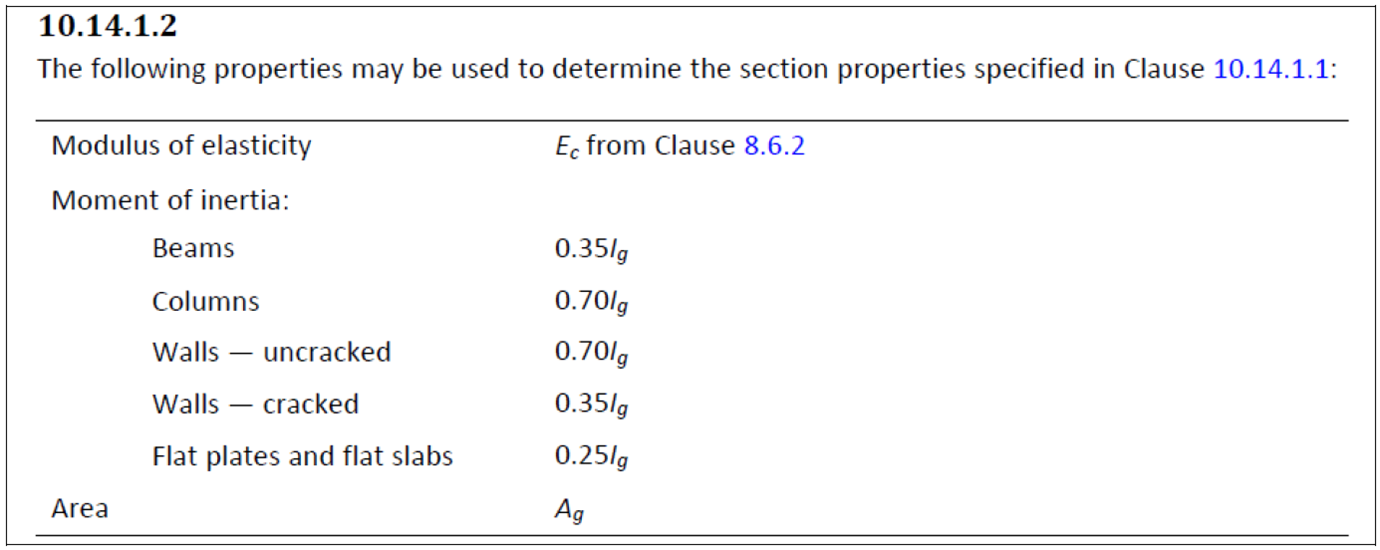Click the 'Beams' row label
Screen dimensions: 1380x550
point(193,249)
